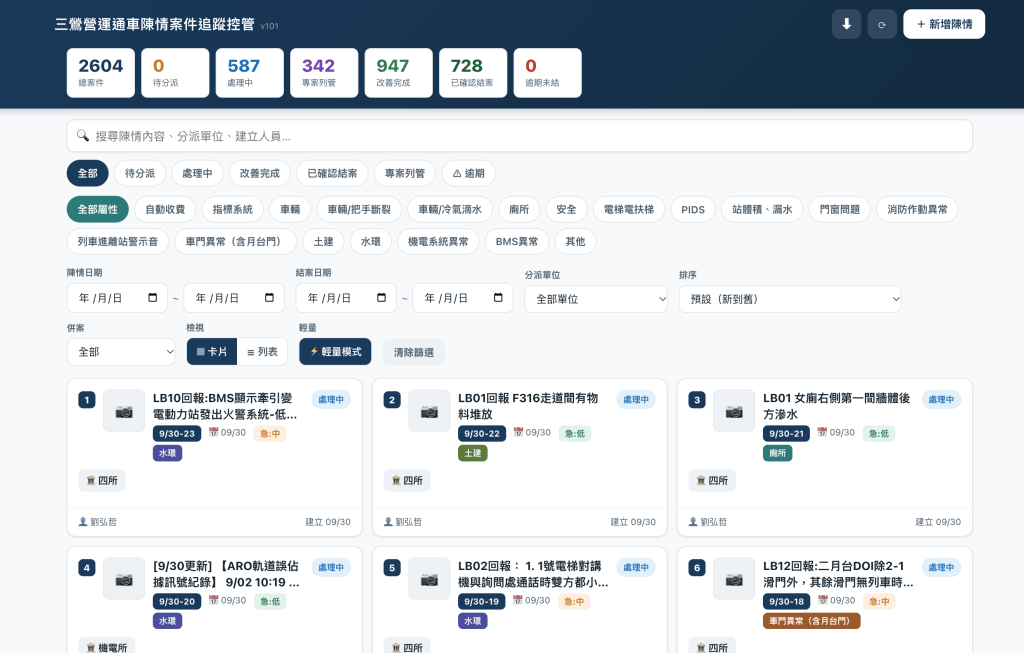Click calendar icon beside 09/30 on card 1

(213, 432)
